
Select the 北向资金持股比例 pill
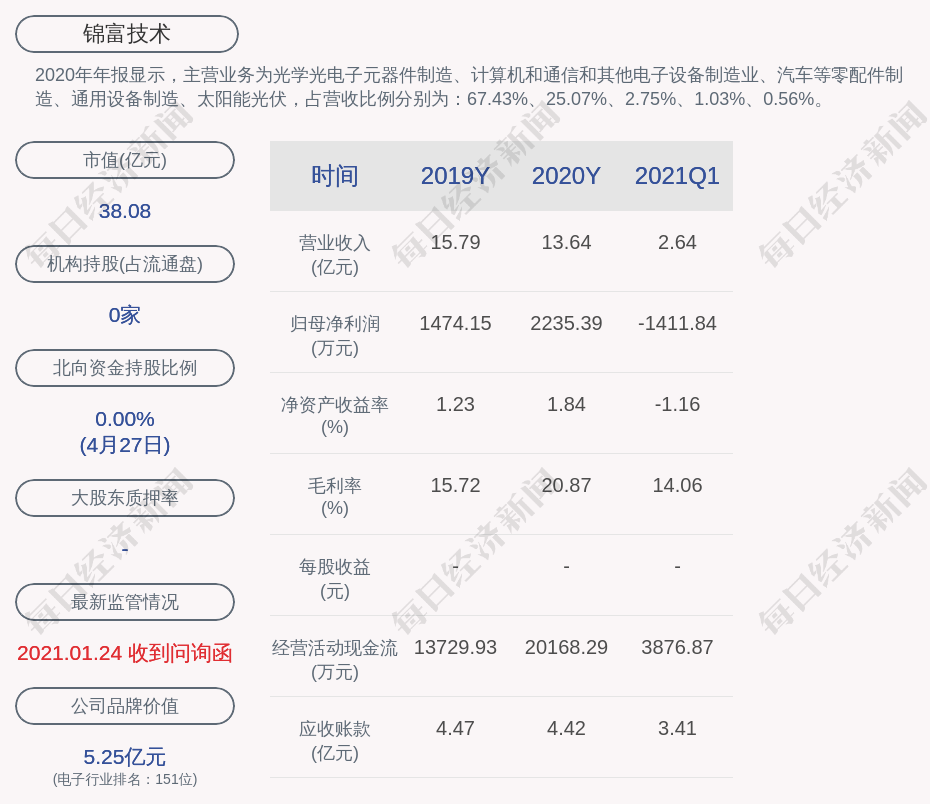click(x=125, y=368)
